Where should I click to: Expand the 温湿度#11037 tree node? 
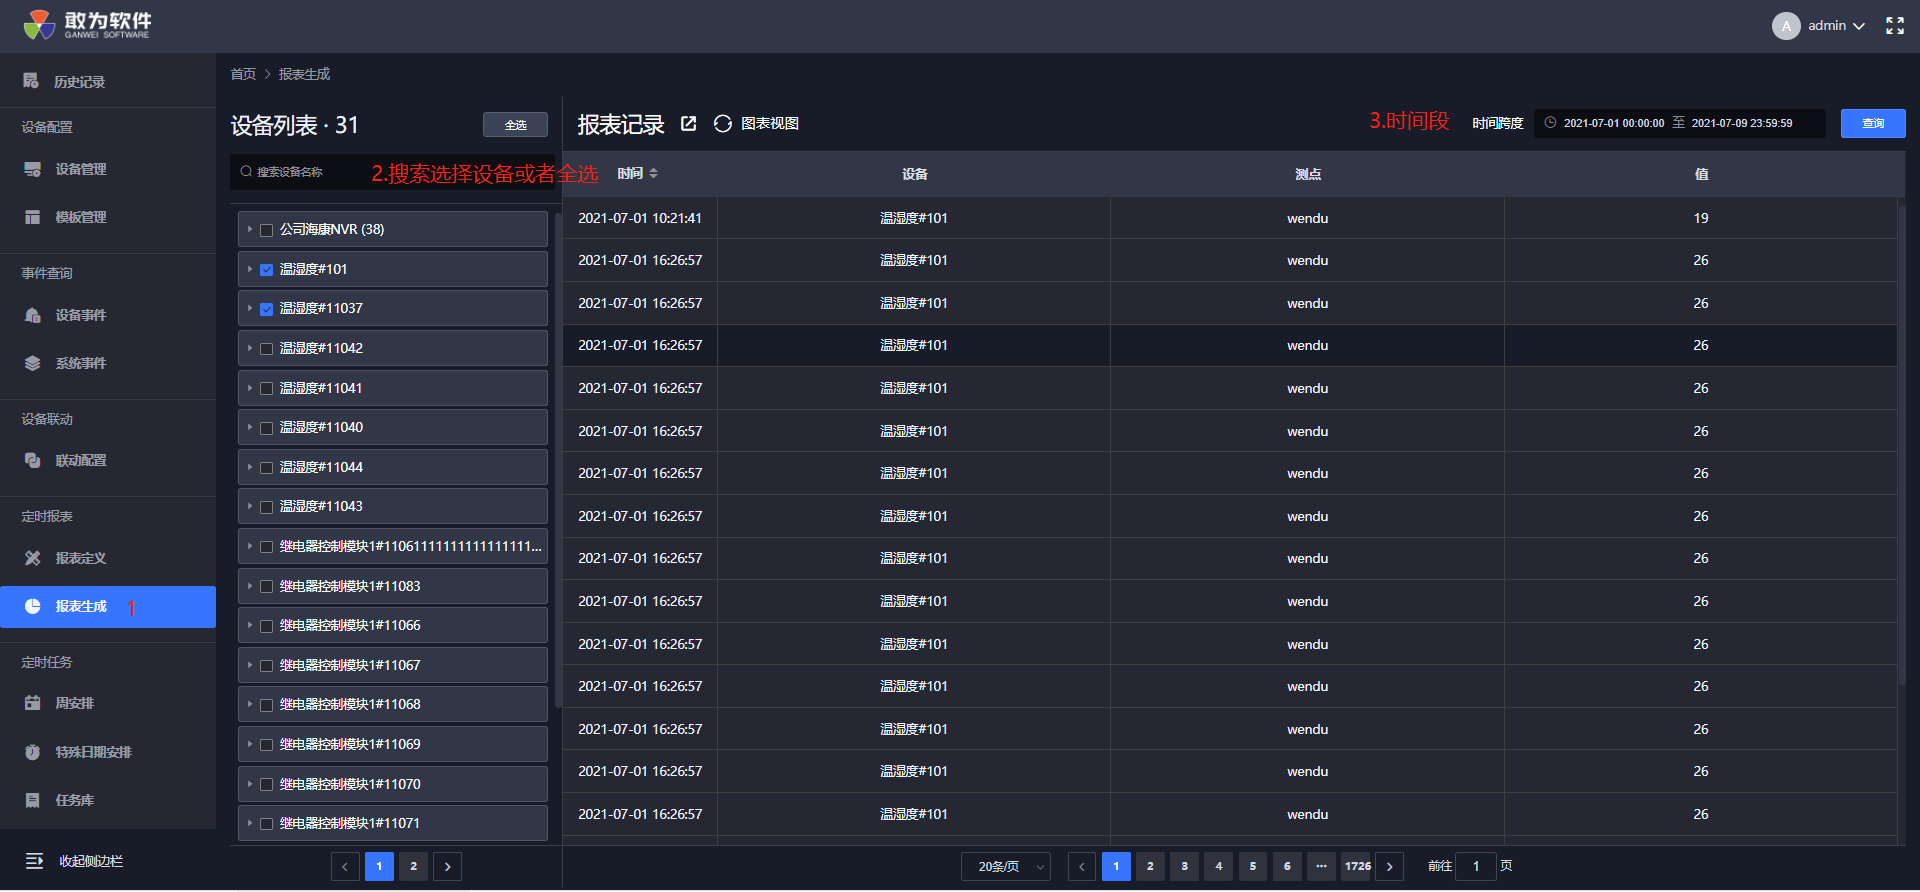[250, 309]
